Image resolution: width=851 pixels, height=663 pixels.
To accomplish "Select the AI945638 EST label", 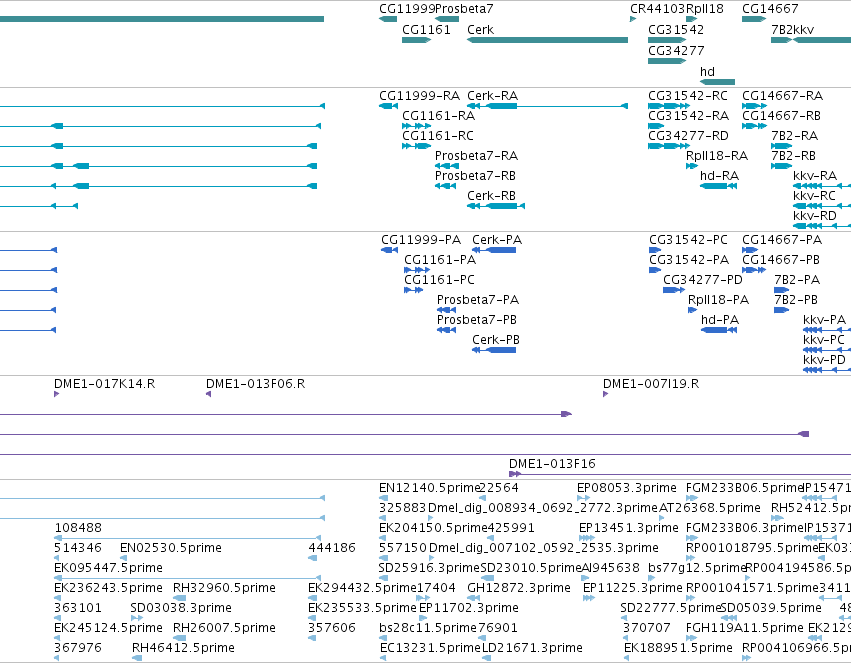I will tap(611, 568).
